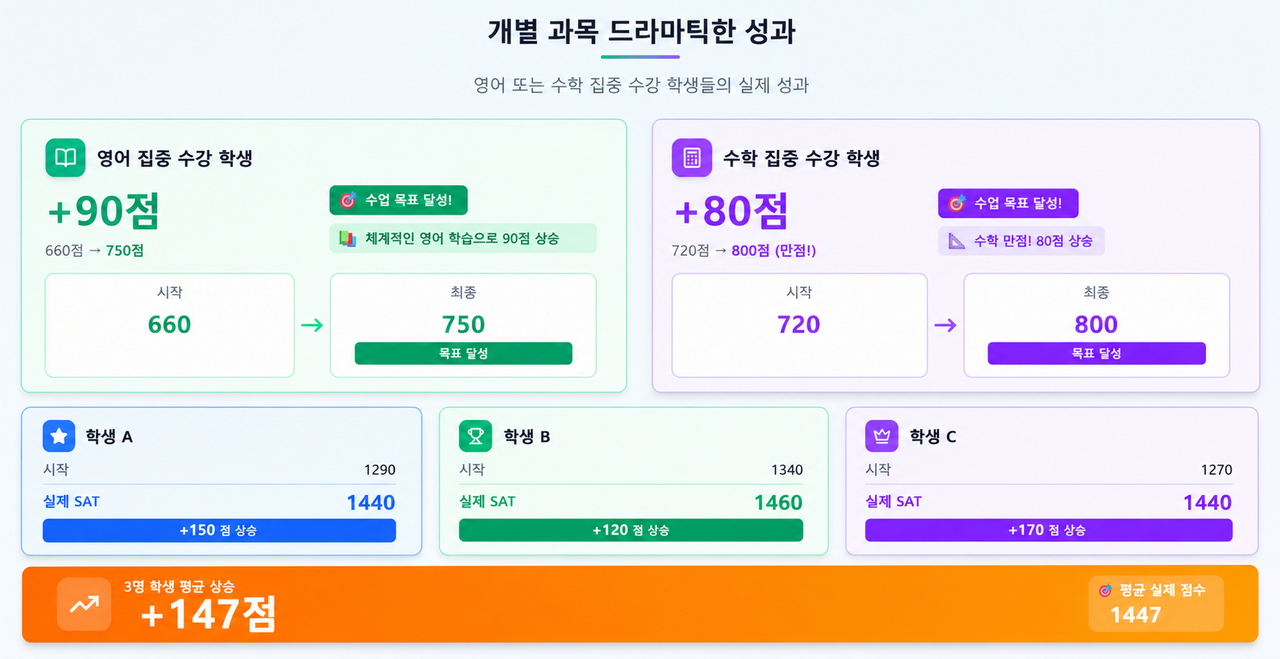This screenshot has height=659, width=1280.
Task: Click the purple crown icon for 학생 C
Action: (x=882, y=436)
